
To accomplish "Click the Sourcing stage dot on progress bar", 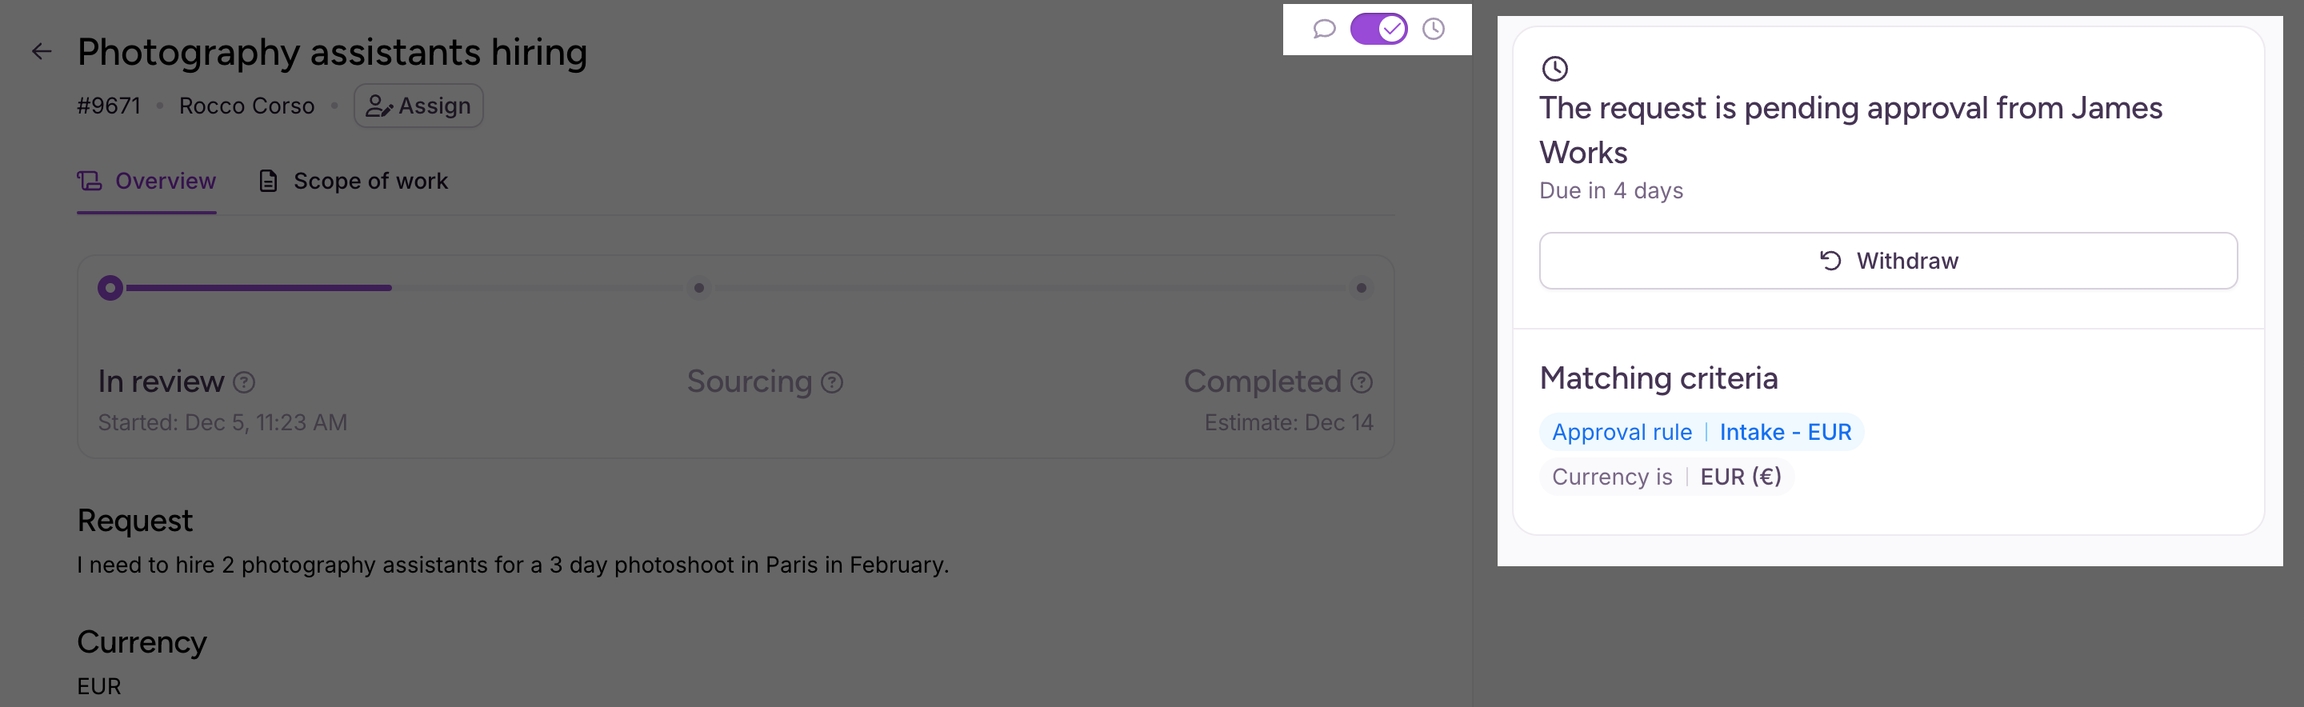I will (x=699, y=288).
